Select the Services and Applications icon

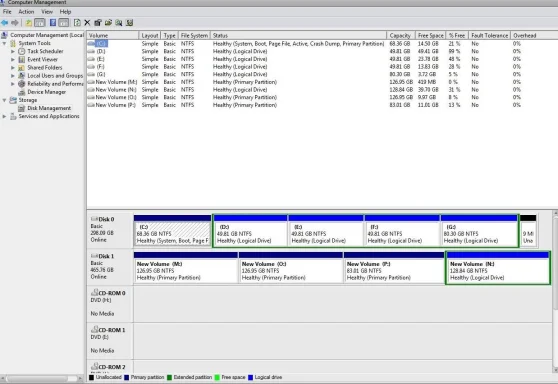tap(13, 116)
